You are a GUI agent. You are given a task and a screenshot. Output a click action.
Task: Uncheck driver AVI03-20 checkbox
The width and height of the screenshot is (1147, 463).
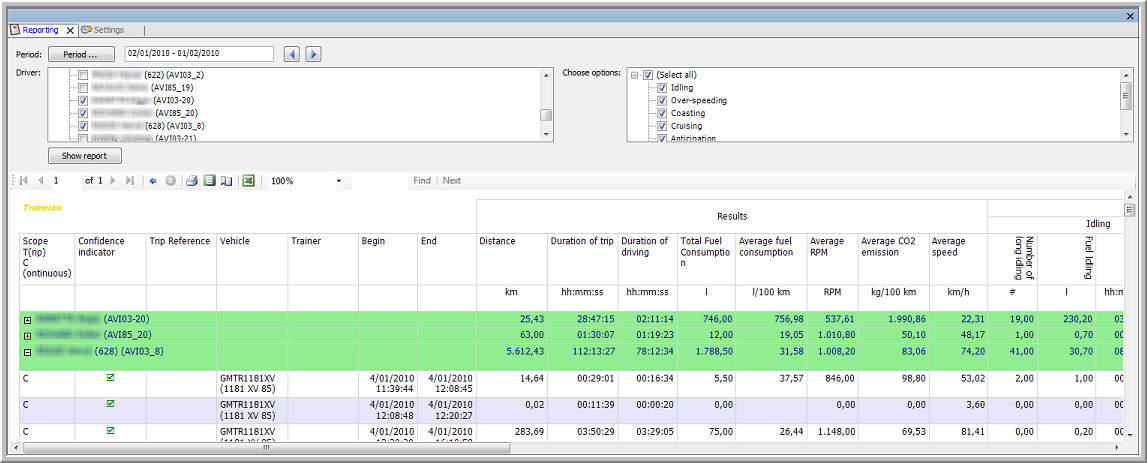(x=83, y=101)
